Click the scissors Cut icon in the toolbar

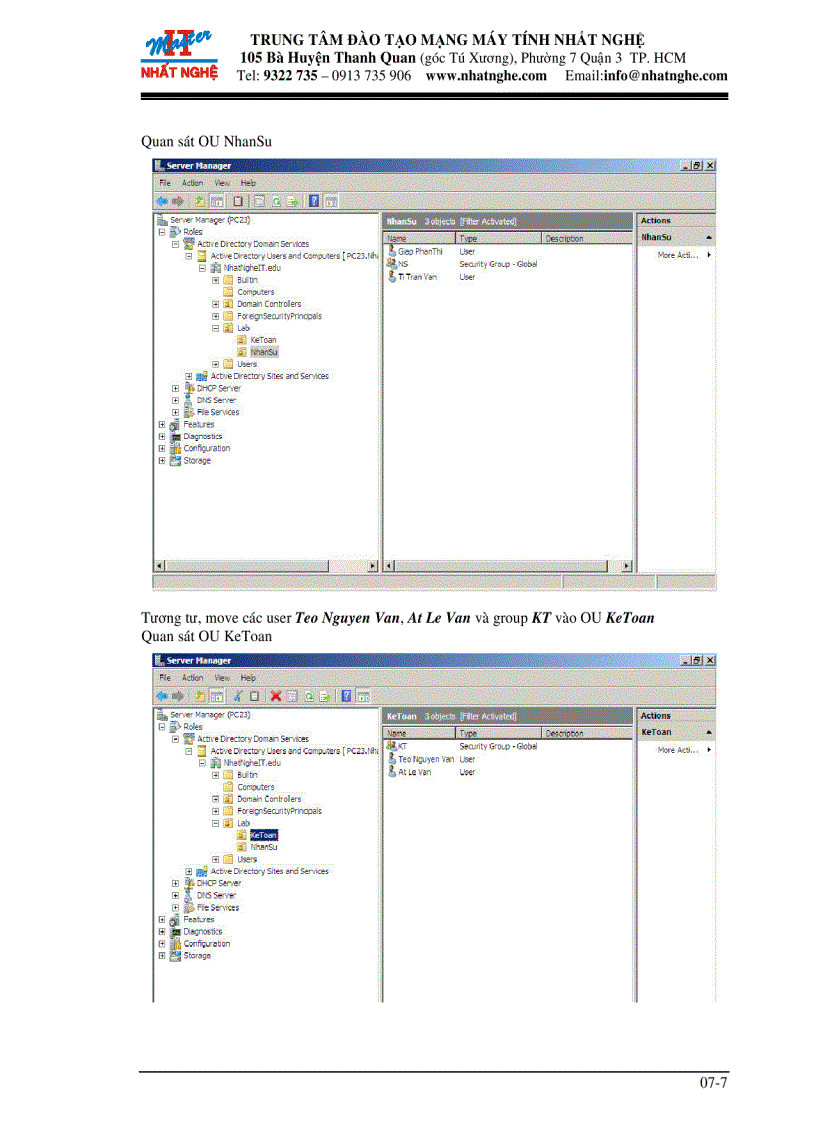239,696
